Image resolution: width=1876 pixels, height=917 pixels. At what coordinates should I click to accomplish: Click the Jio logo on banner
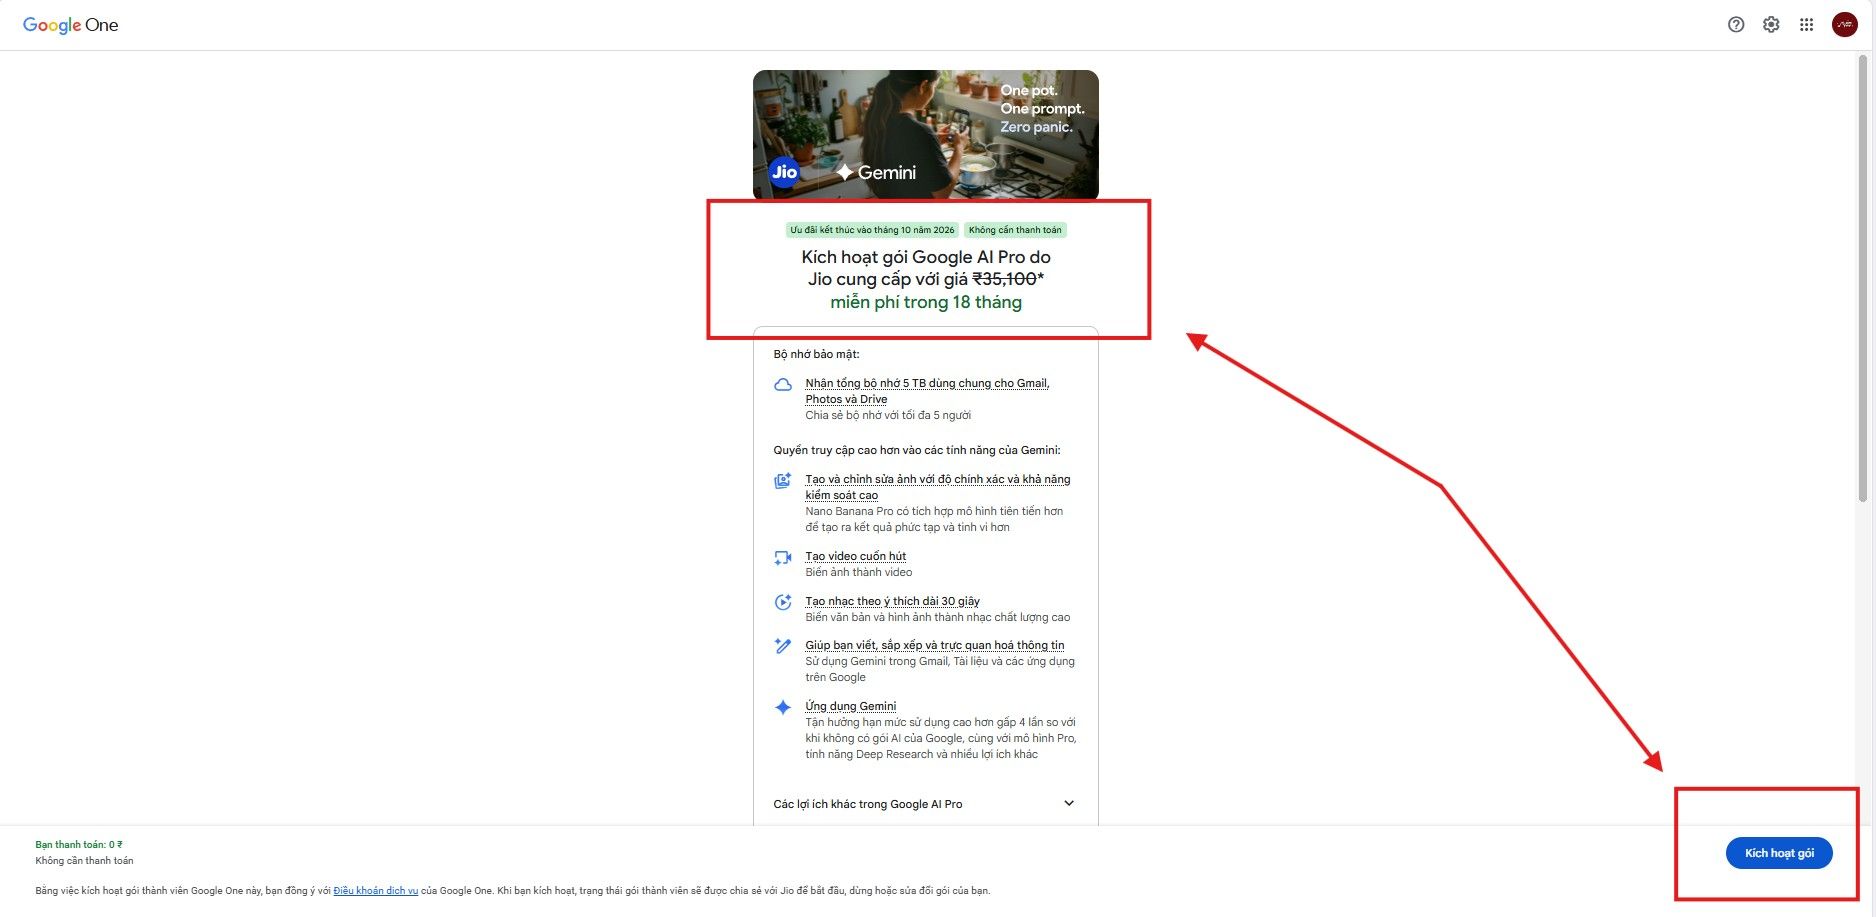[x=784, y=172]
